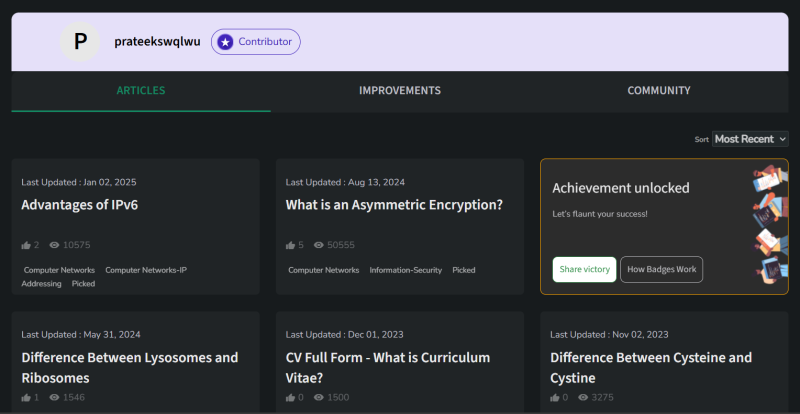Click thumbs-up on CV Full Form article
The image size is (800, 414).
click(290, 398)
